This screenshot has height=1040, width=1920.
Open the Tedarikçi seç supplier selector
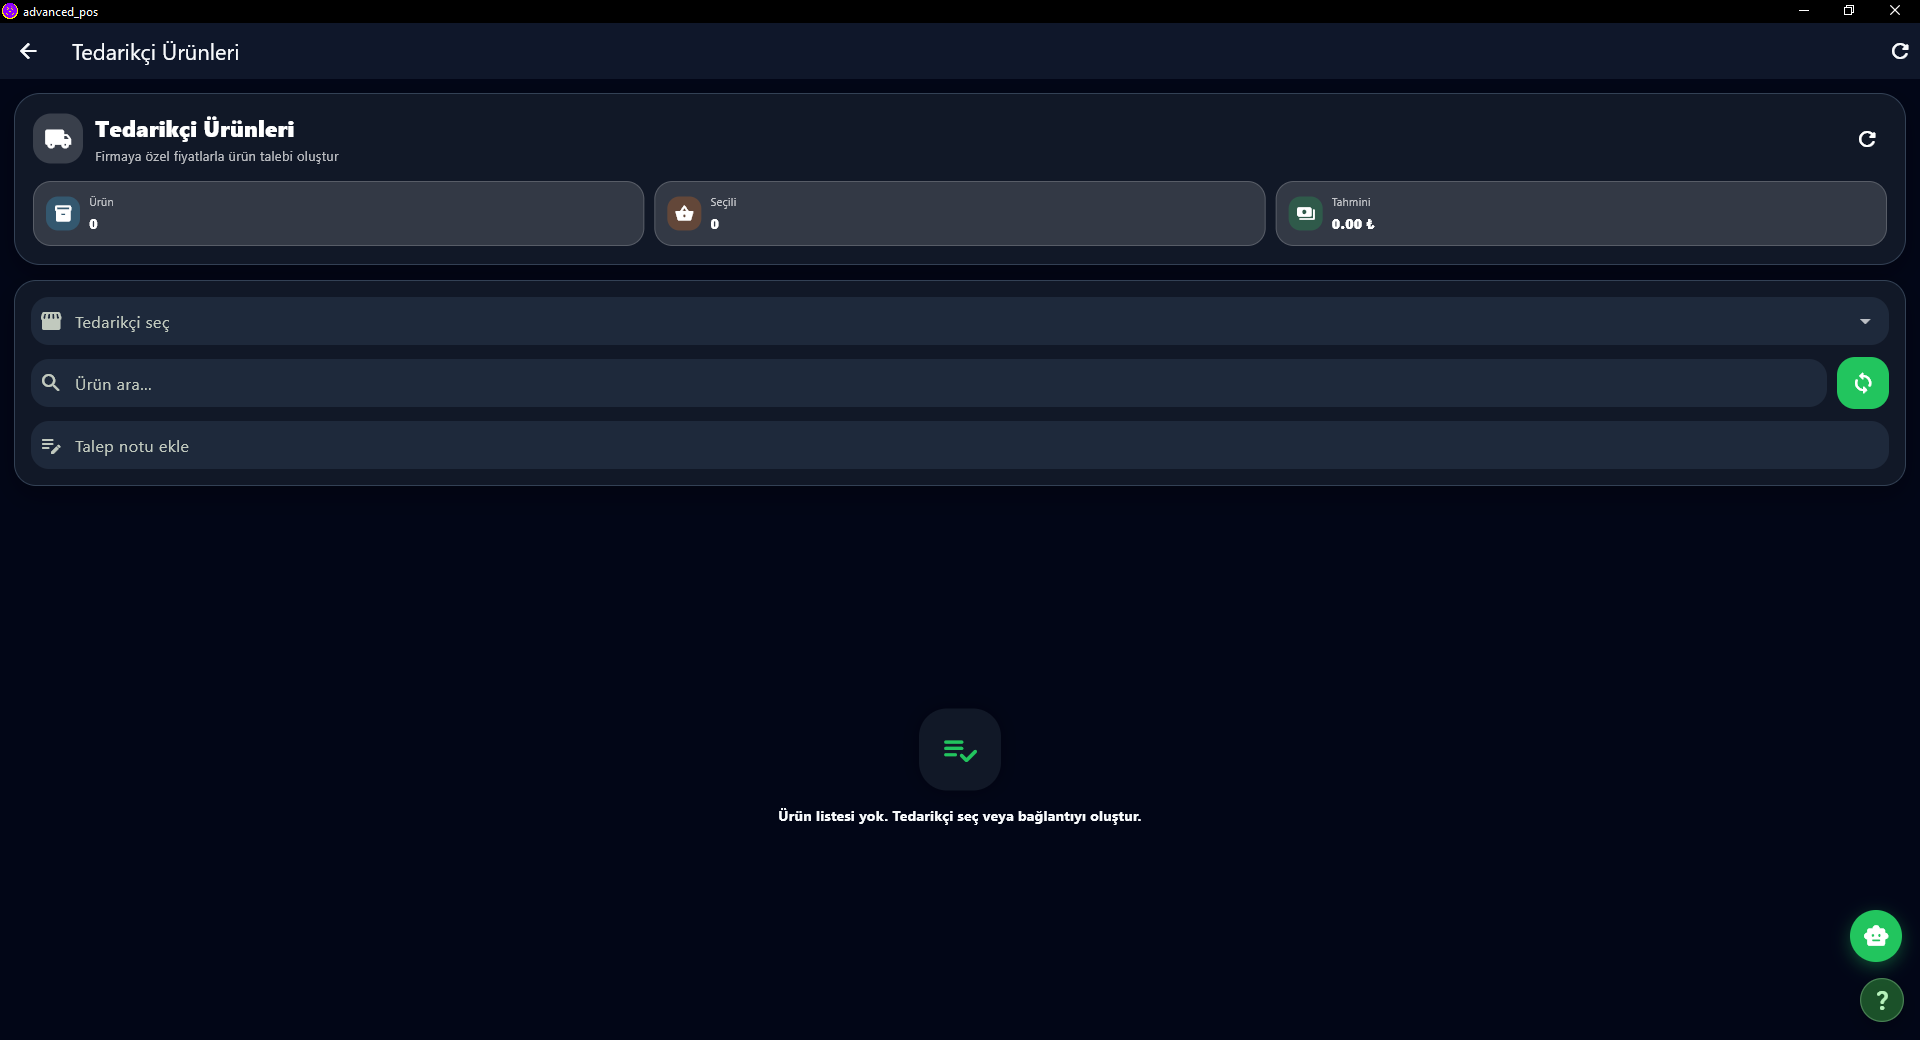tap(960, 321)
